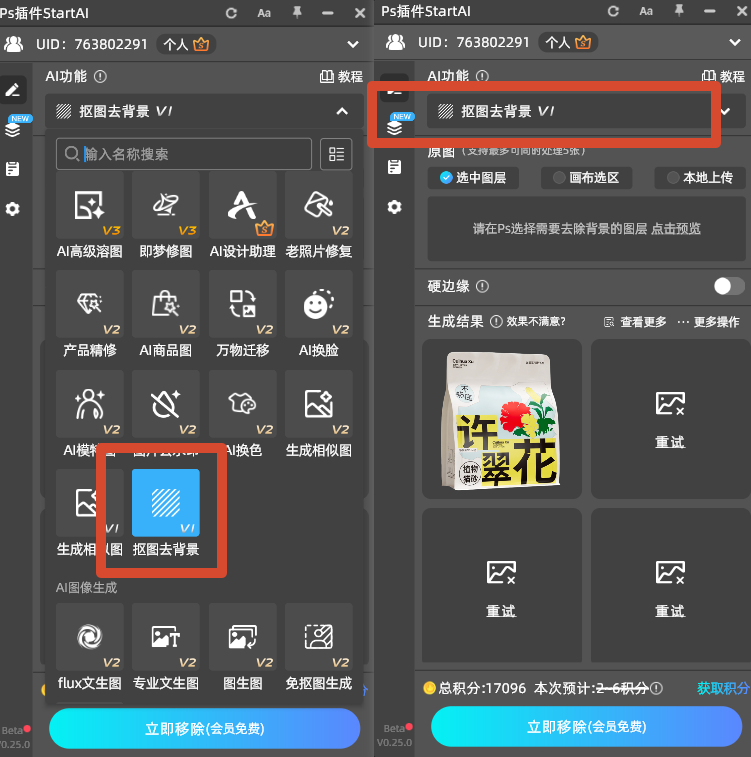The image size is (751, 757).
Task: Open 教程 tutorial link in left panel
Action: pyautogui.click(x=341, y=76)
